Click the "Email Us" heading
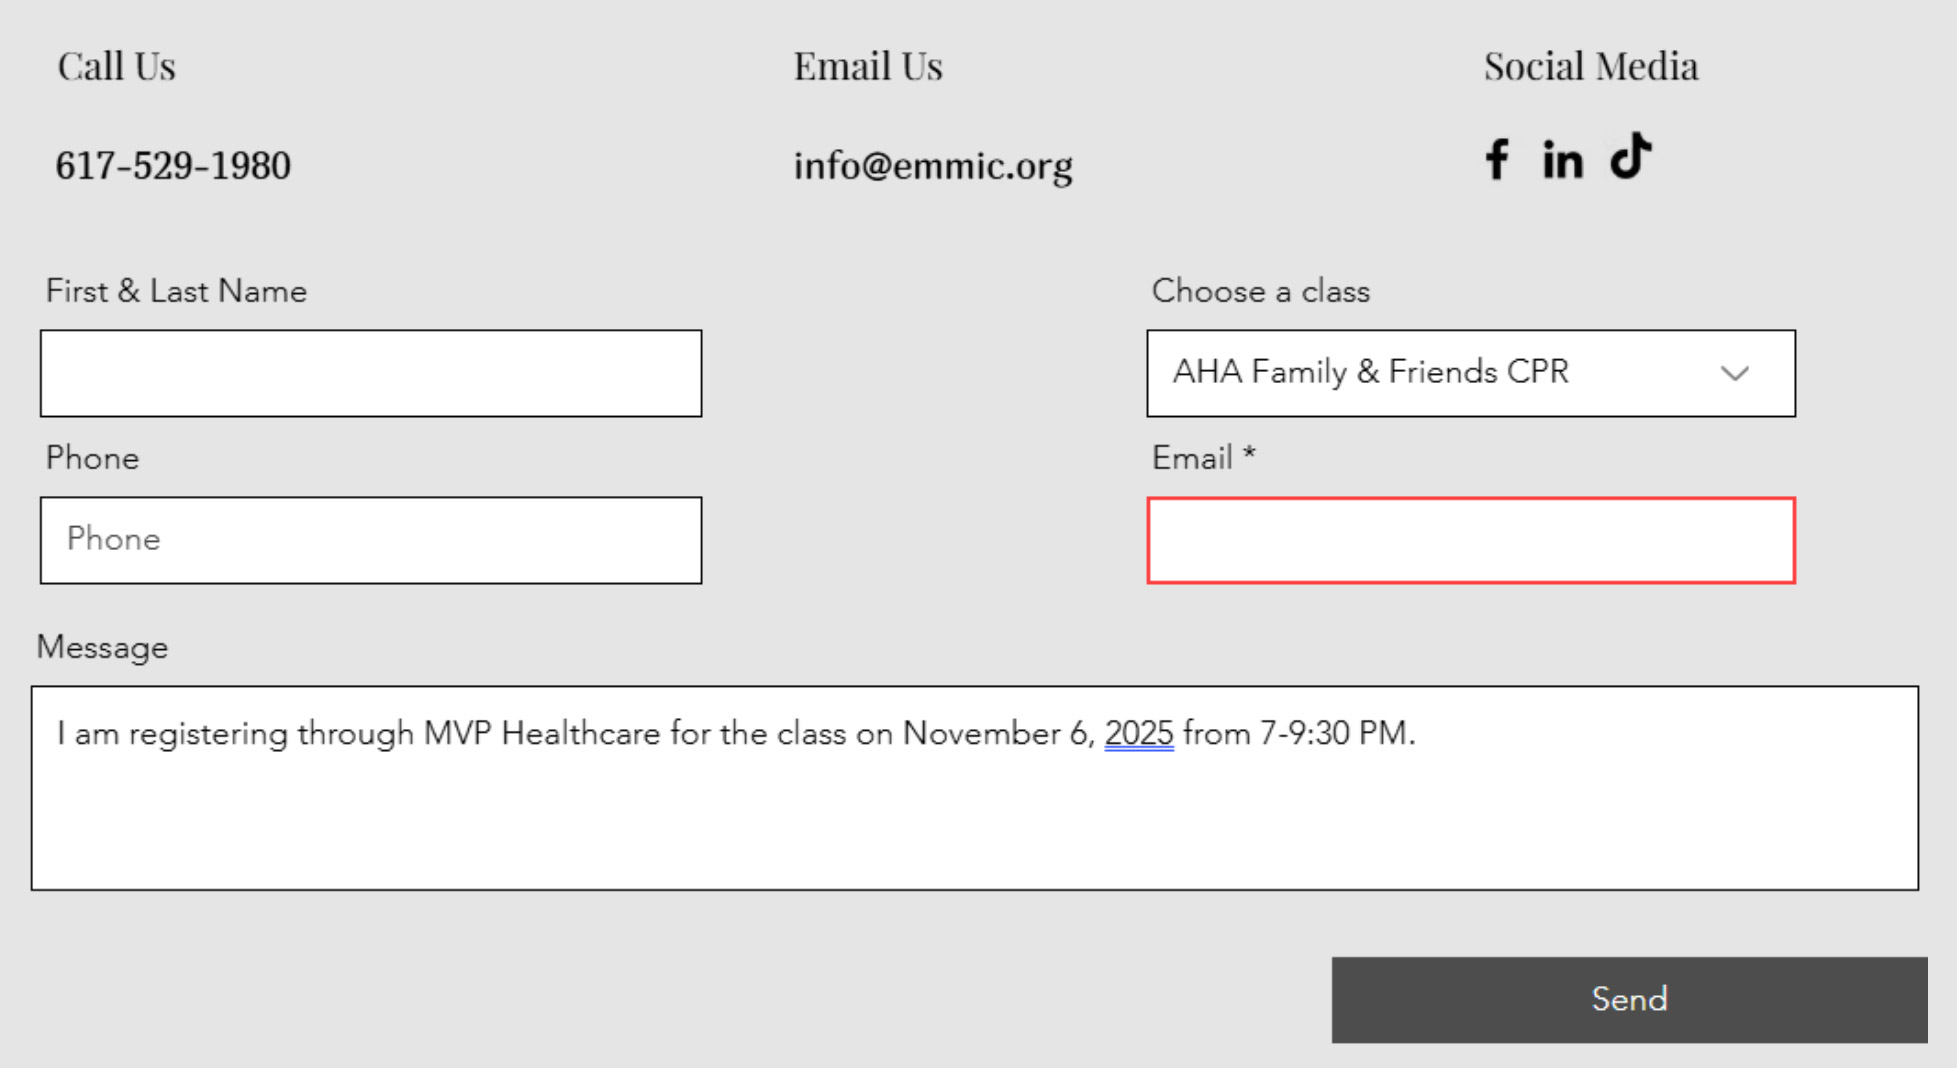This screenshot has width=1957, height=1068. (867, 67)
